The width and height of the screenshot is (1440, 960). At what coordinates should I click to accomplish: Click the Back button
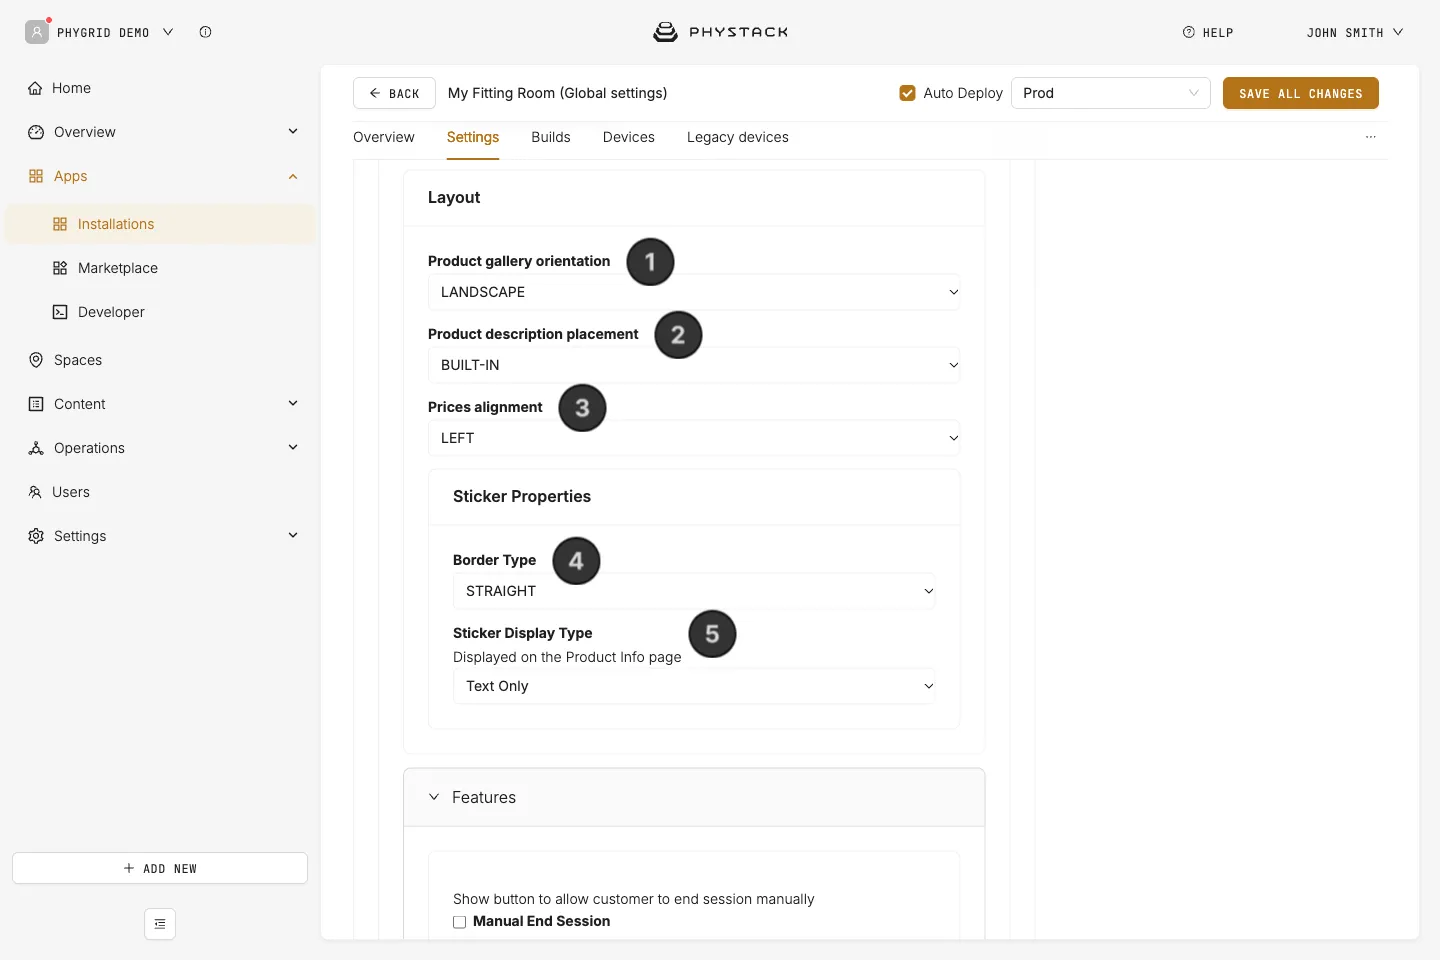[x=394, y=93]
